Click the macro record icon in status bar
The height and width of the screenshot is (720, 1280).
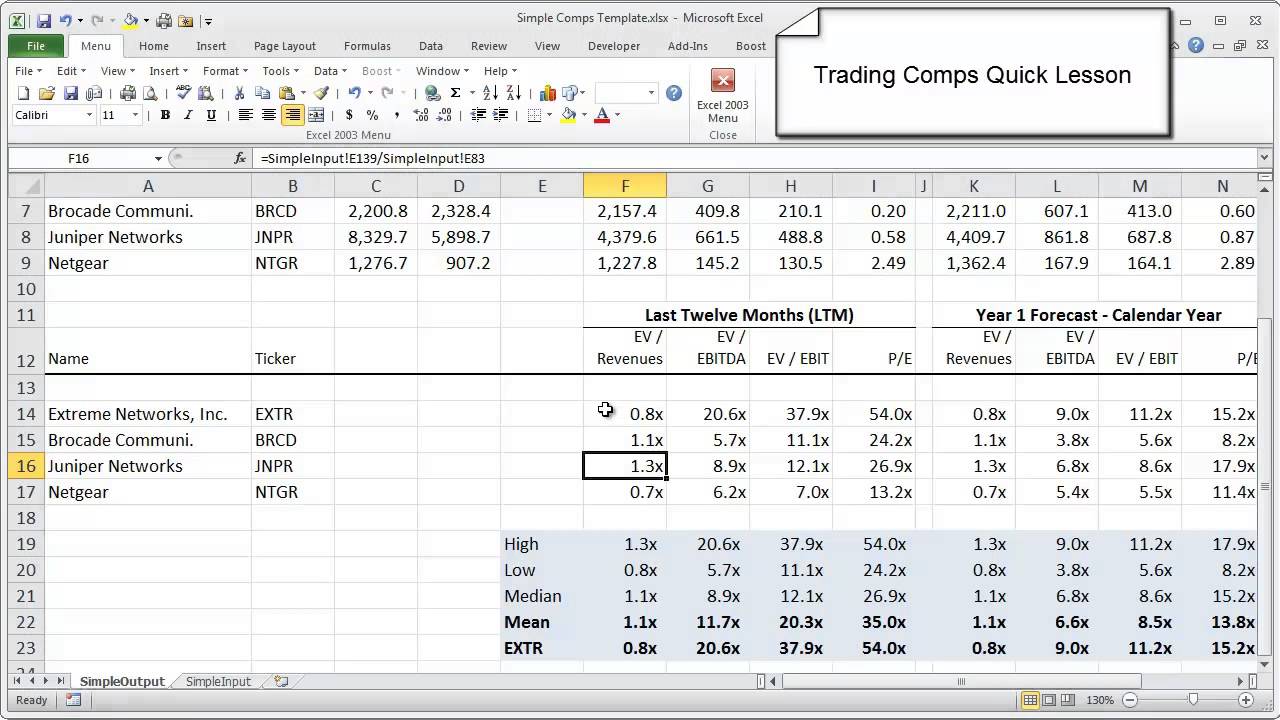tap(73, 700)
